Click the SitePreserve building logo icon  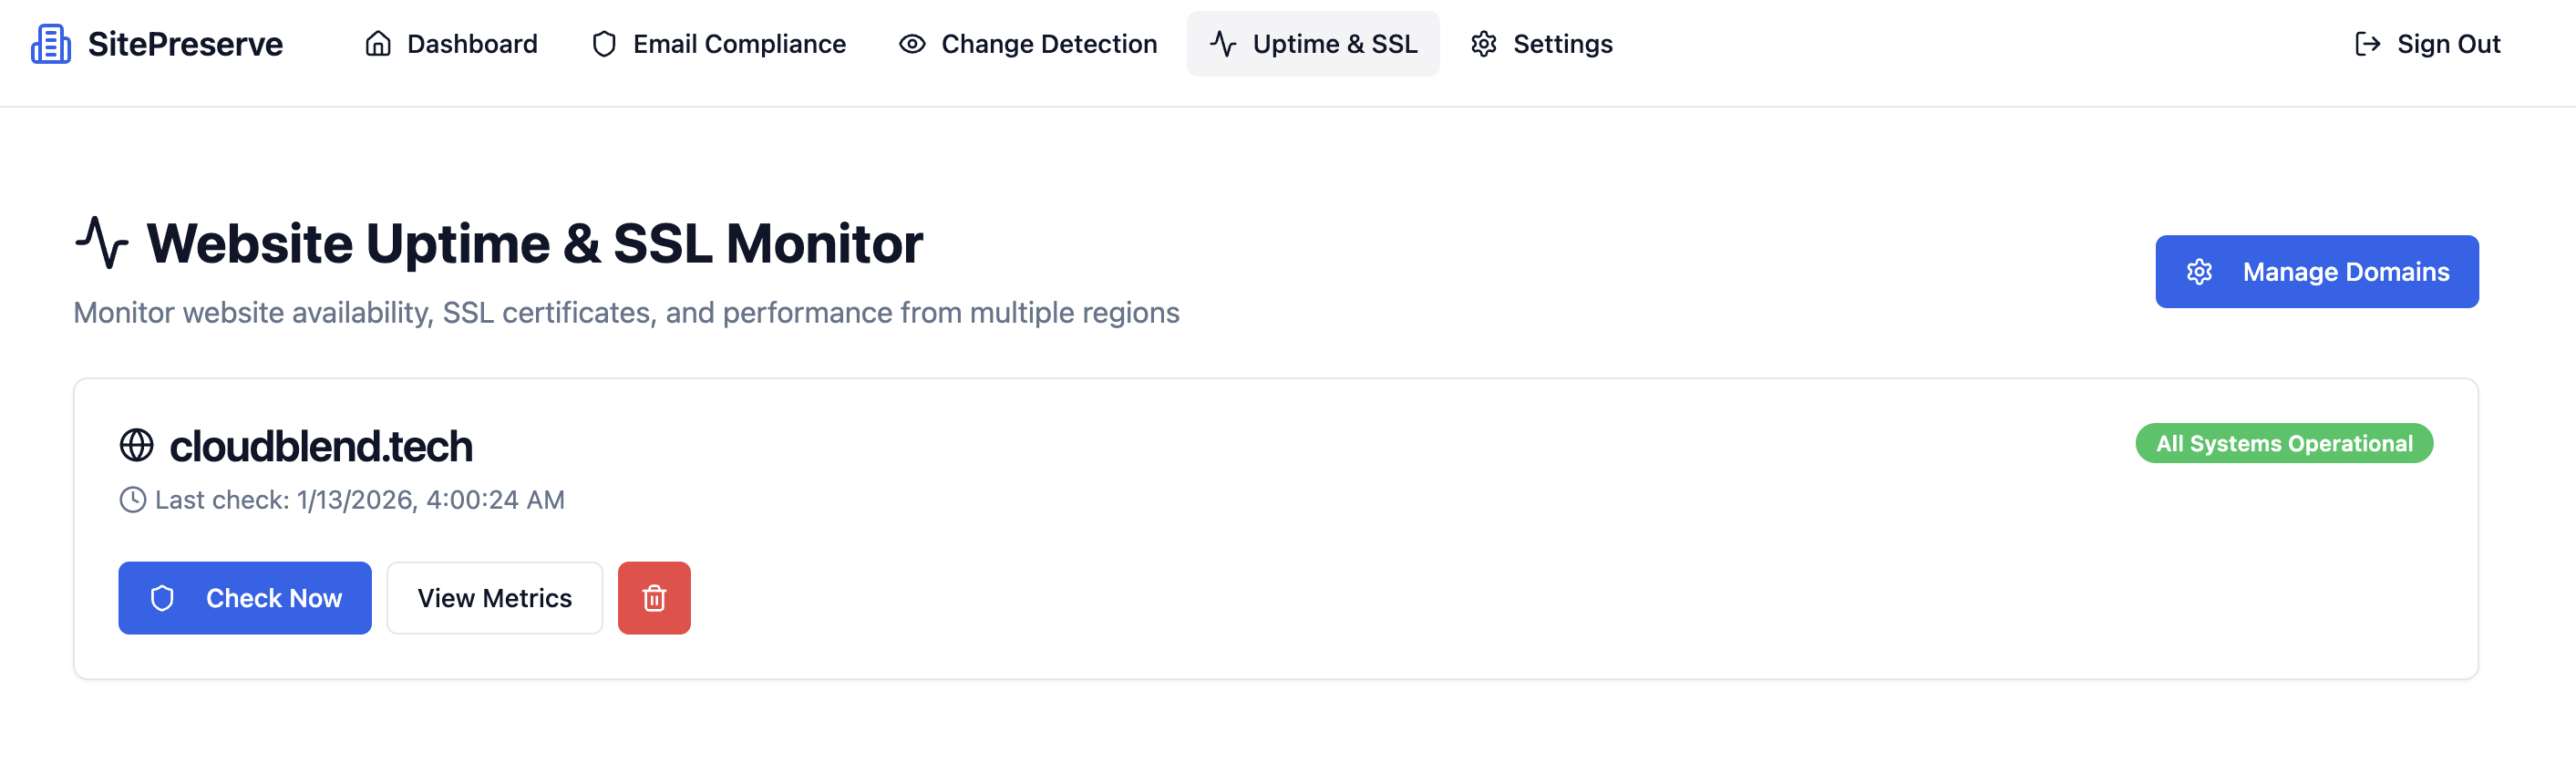(x=51, y=44)
